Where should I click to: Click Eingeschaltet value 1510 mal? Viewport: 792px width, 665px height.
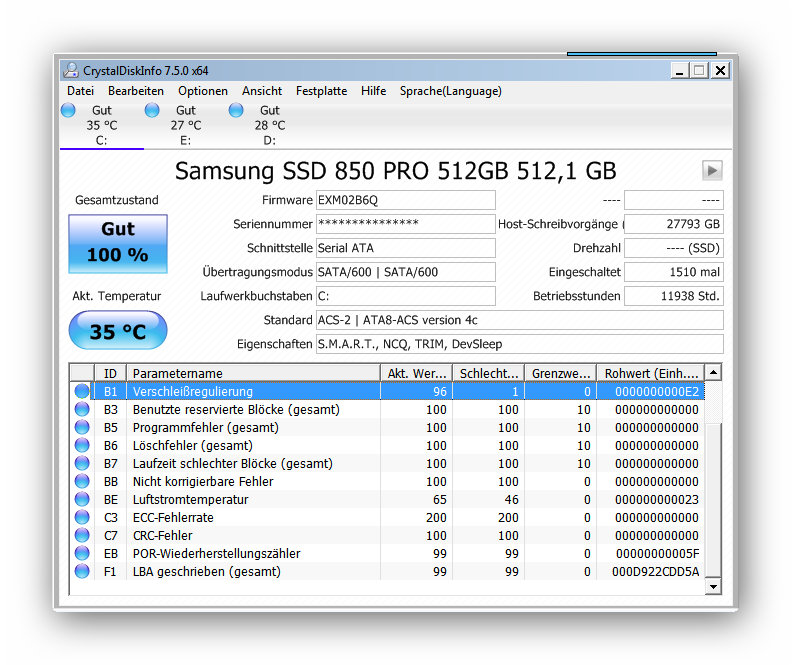pos(674,272)
